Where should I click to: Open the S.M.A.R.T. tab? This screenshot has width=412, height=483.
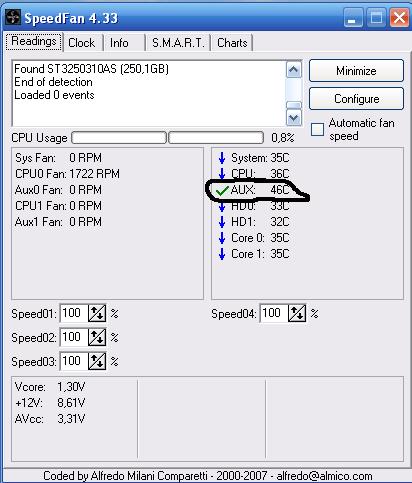point(178,43)
